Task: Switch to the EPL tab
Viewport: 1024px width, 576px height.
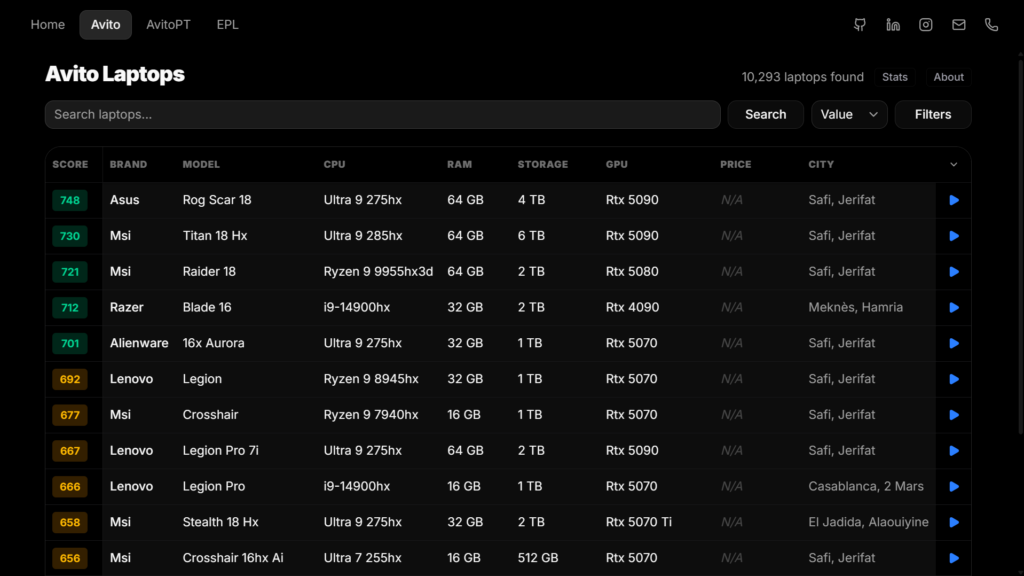Action: point(227,25)
